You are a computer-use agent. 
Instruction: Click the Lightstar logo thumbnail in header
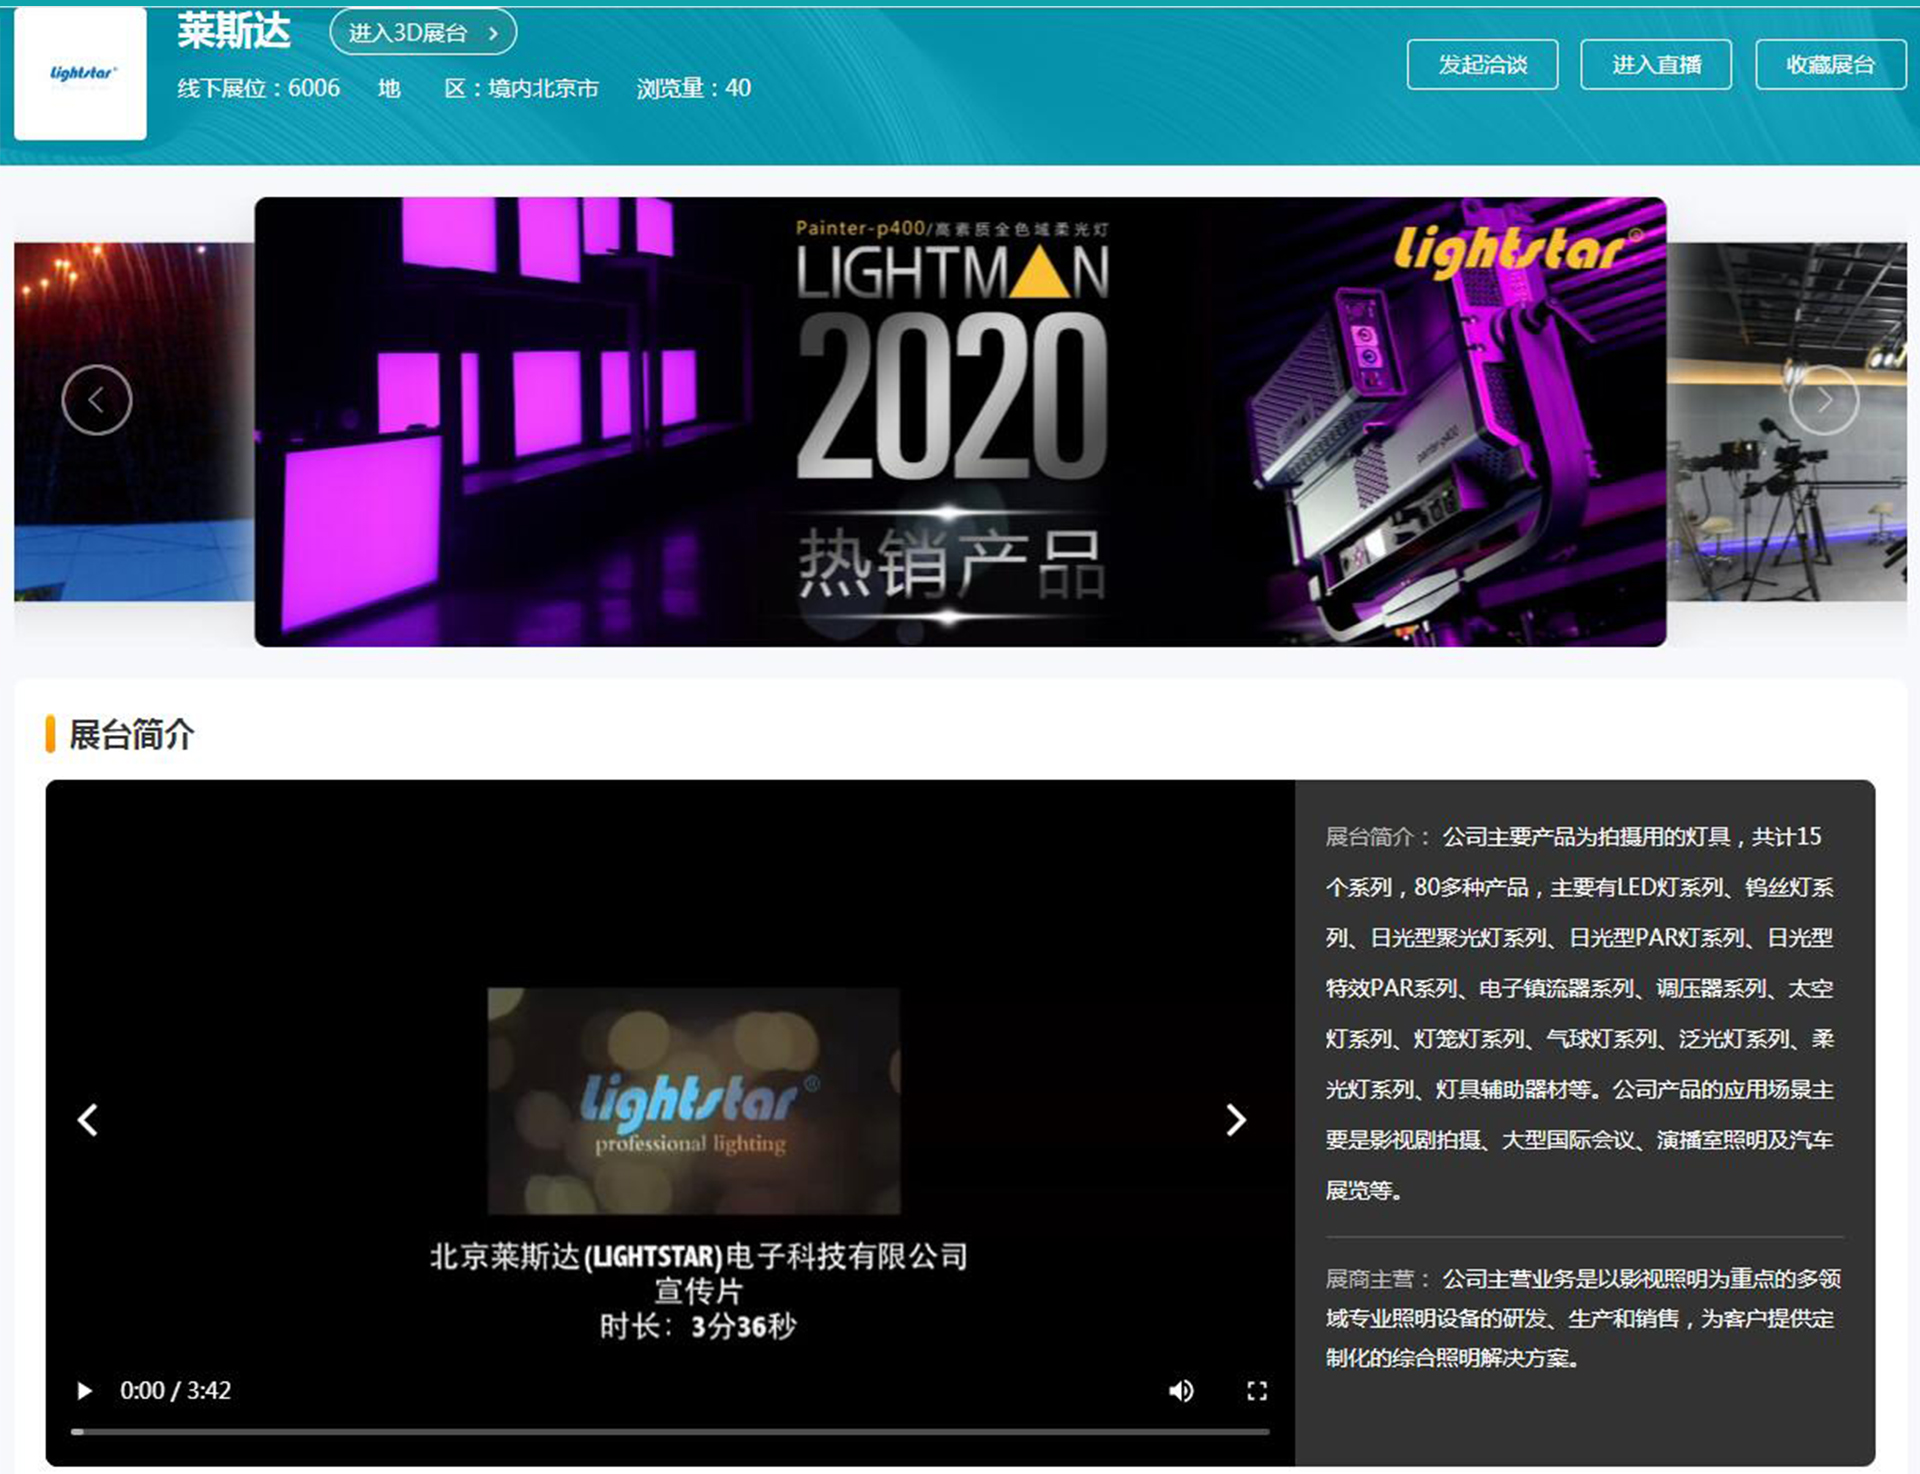pyautogui.click(x=80, y=74)
